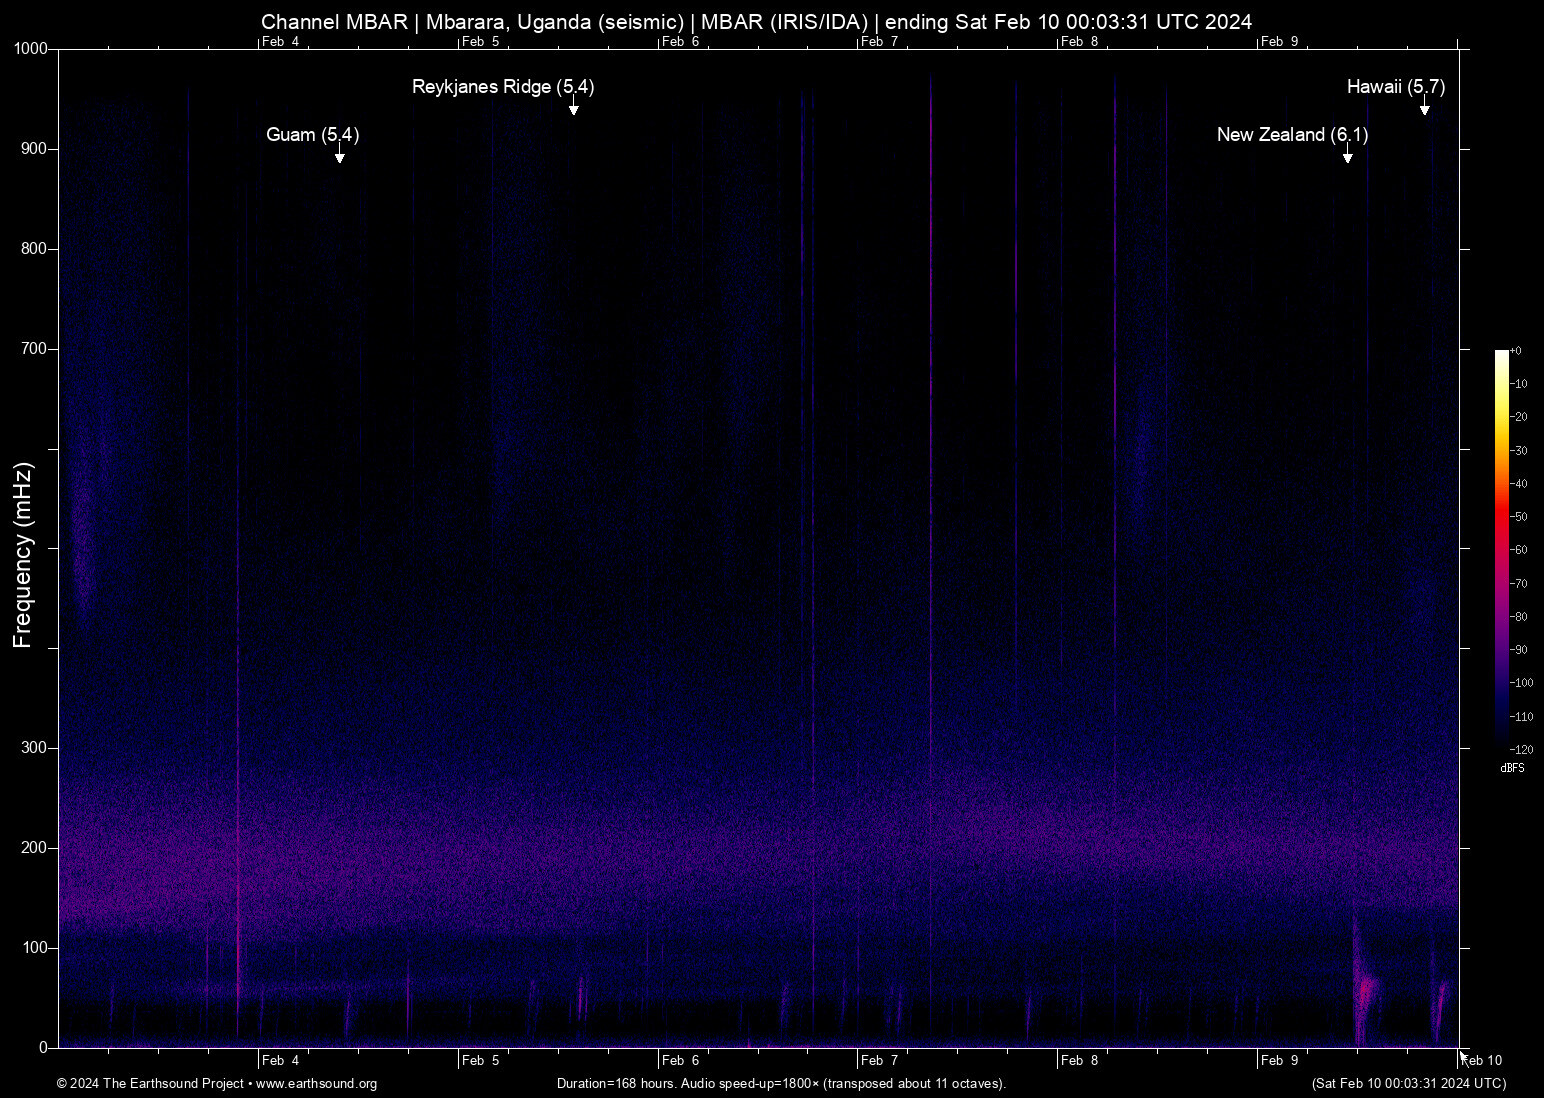Open the www.earthsound.org link in footer
Viewport: 1544px width, 1098px height.
(316, 1084)
